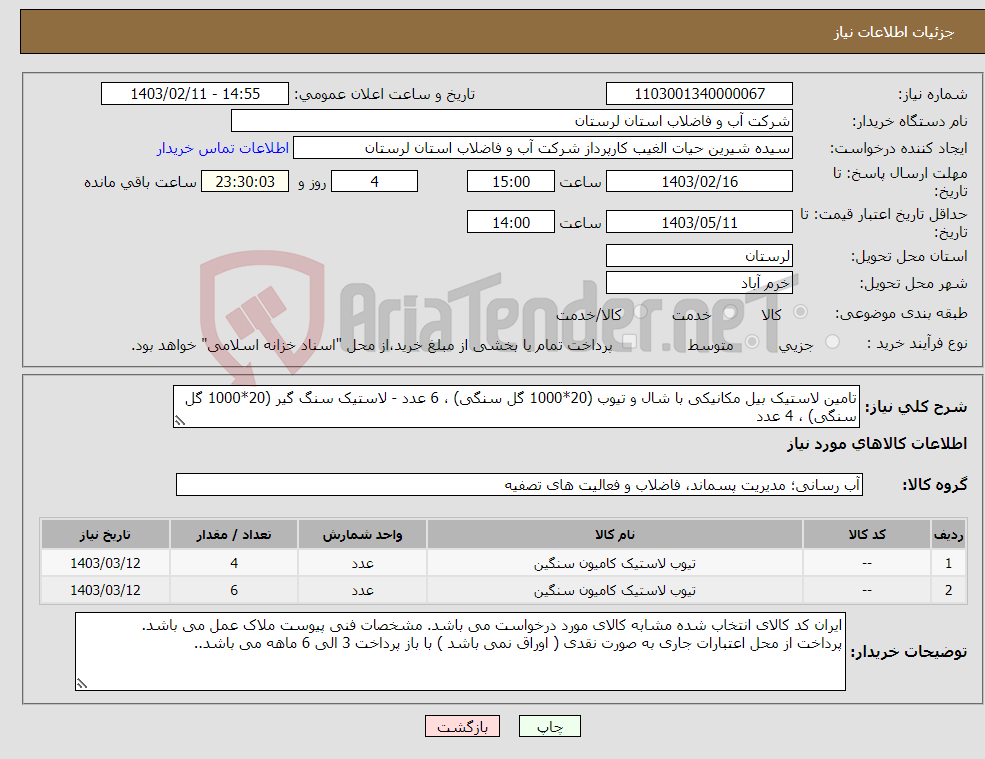The height and width of the screenshot is (759, 985).
Task: Click quantity 6 in row 2
Action: 234,591
